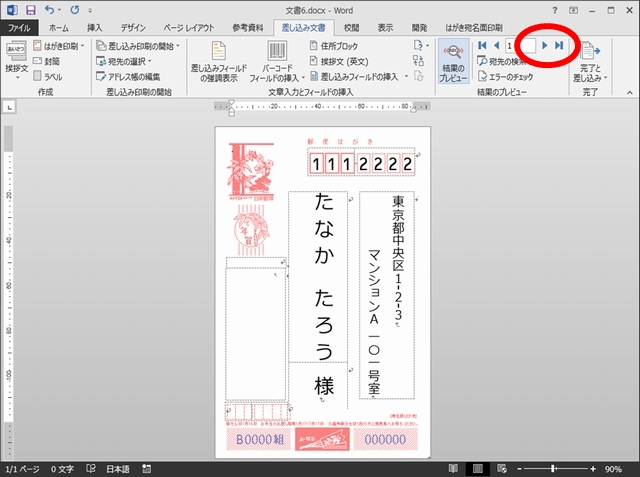Open 完了と差し込み dropdown
Viewport: 640px width, 477px height.
click(x=590, y=62)
